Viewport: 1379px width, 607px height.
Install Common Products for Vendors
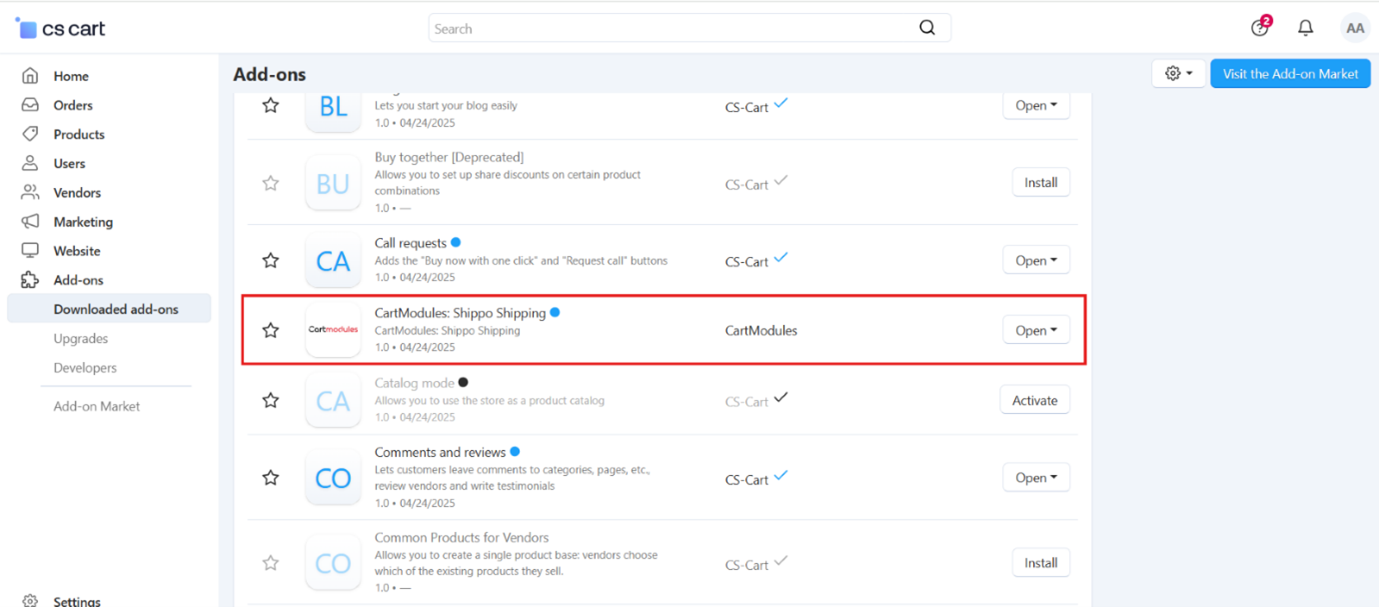[1041, 563]
